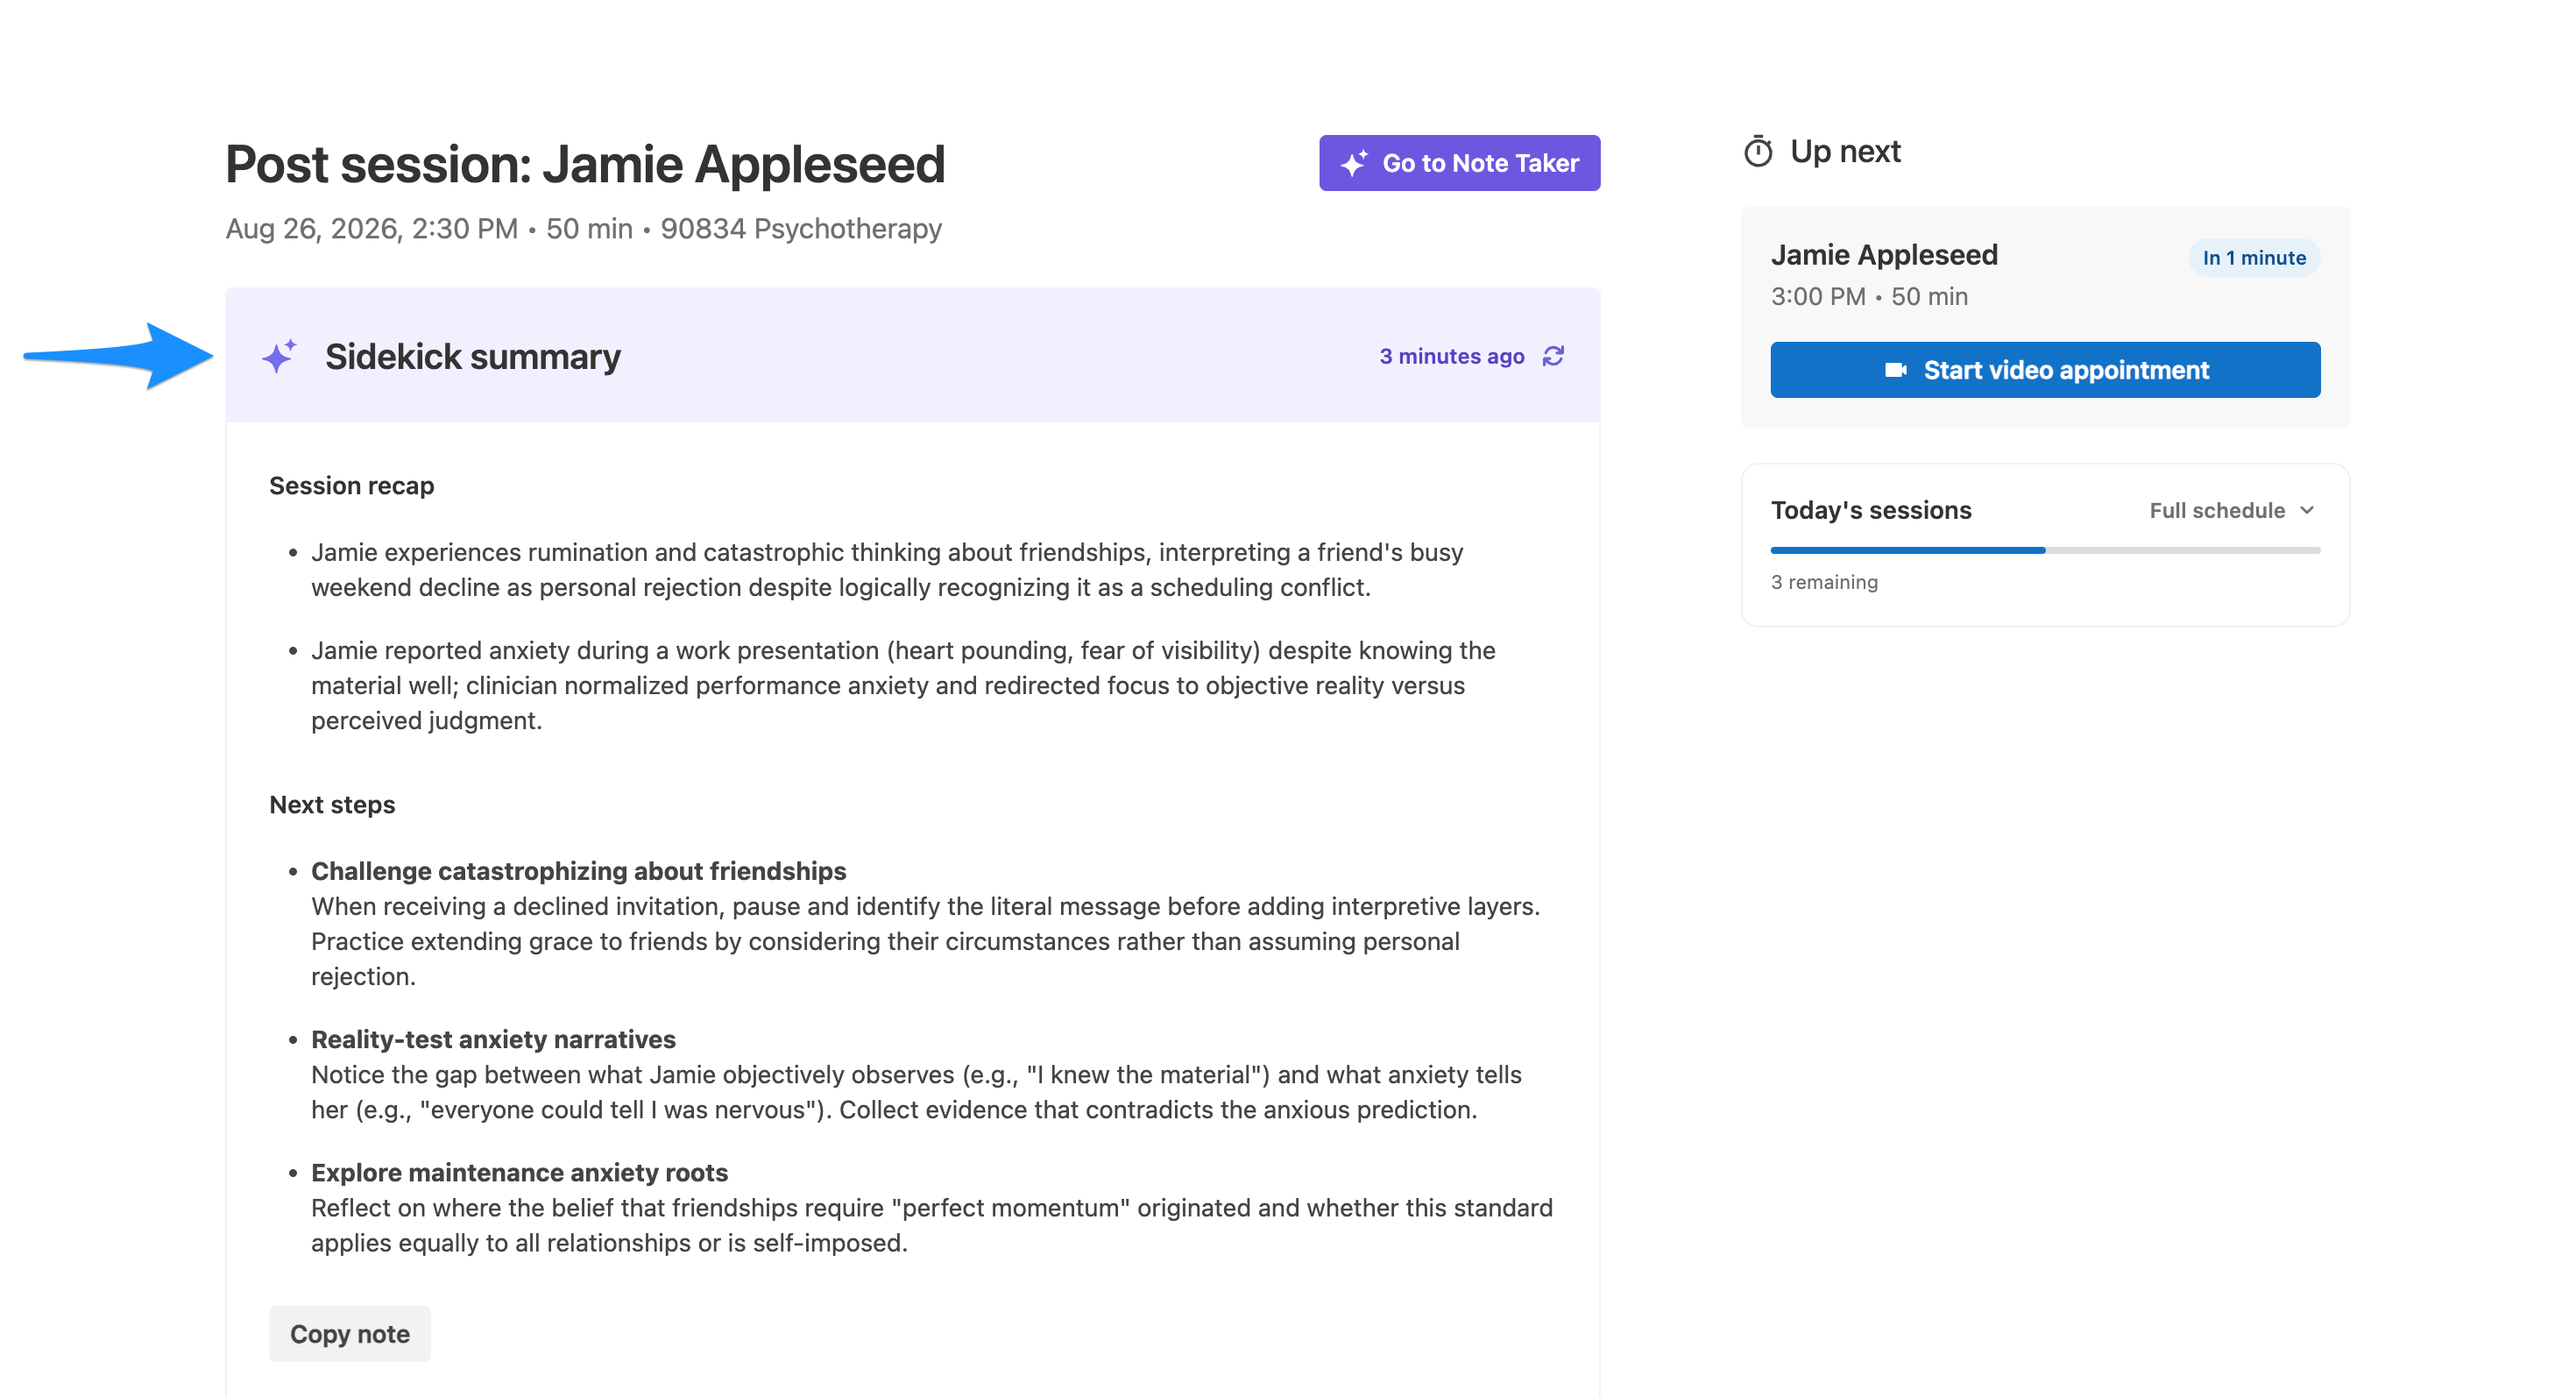Start video appointment with Jamie Appleseed
The image size is (2576, 1397).
coord(2045,370)
